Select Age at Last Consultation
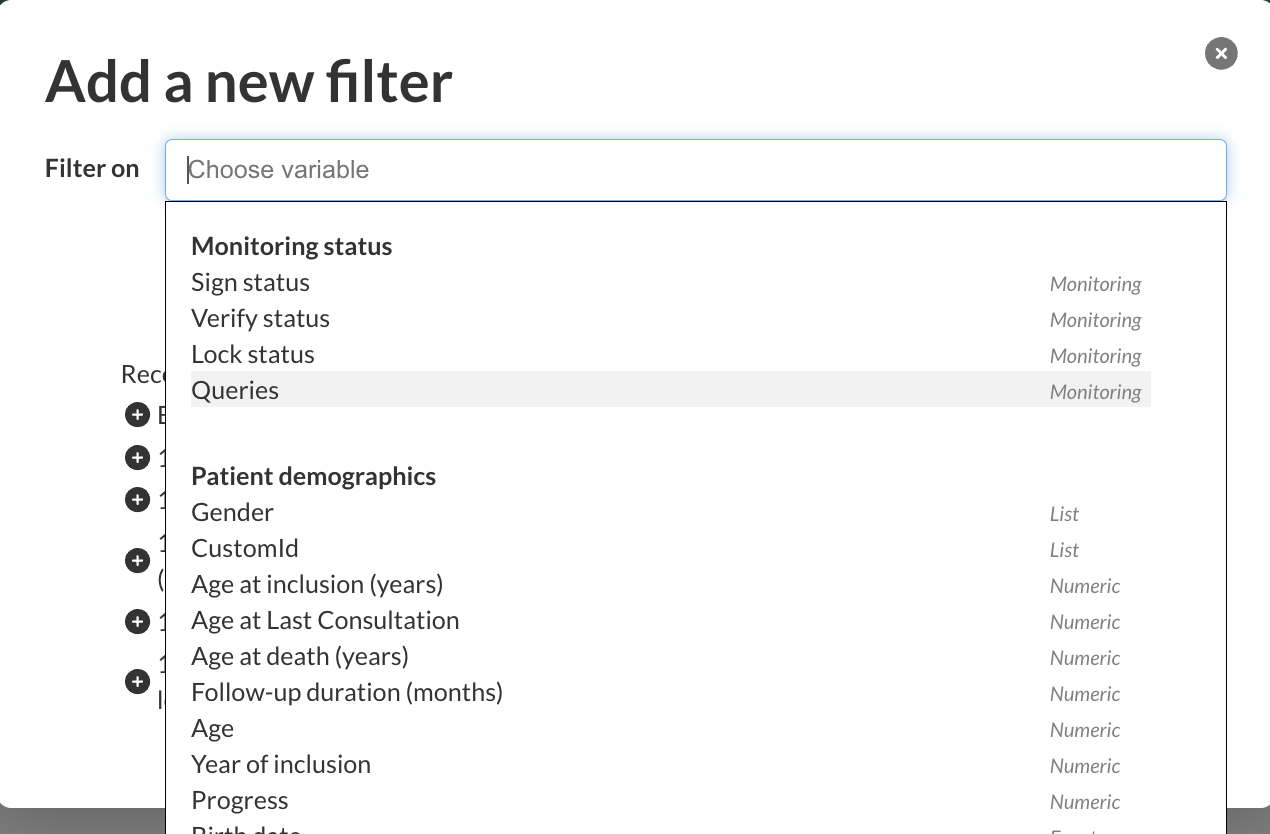This screenshot has width=1270, height=834. click(325, 621)
